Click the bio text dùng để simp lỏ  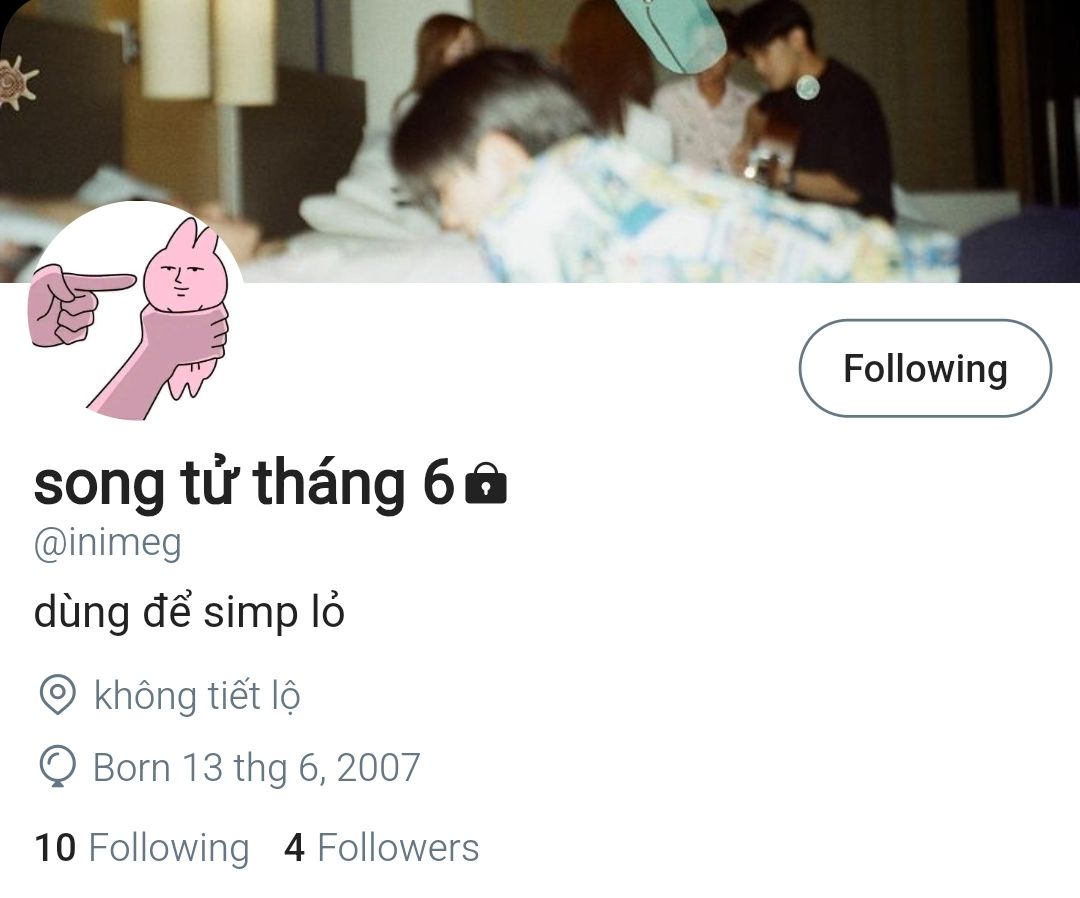pyautogui.click(x=189, y=612)
